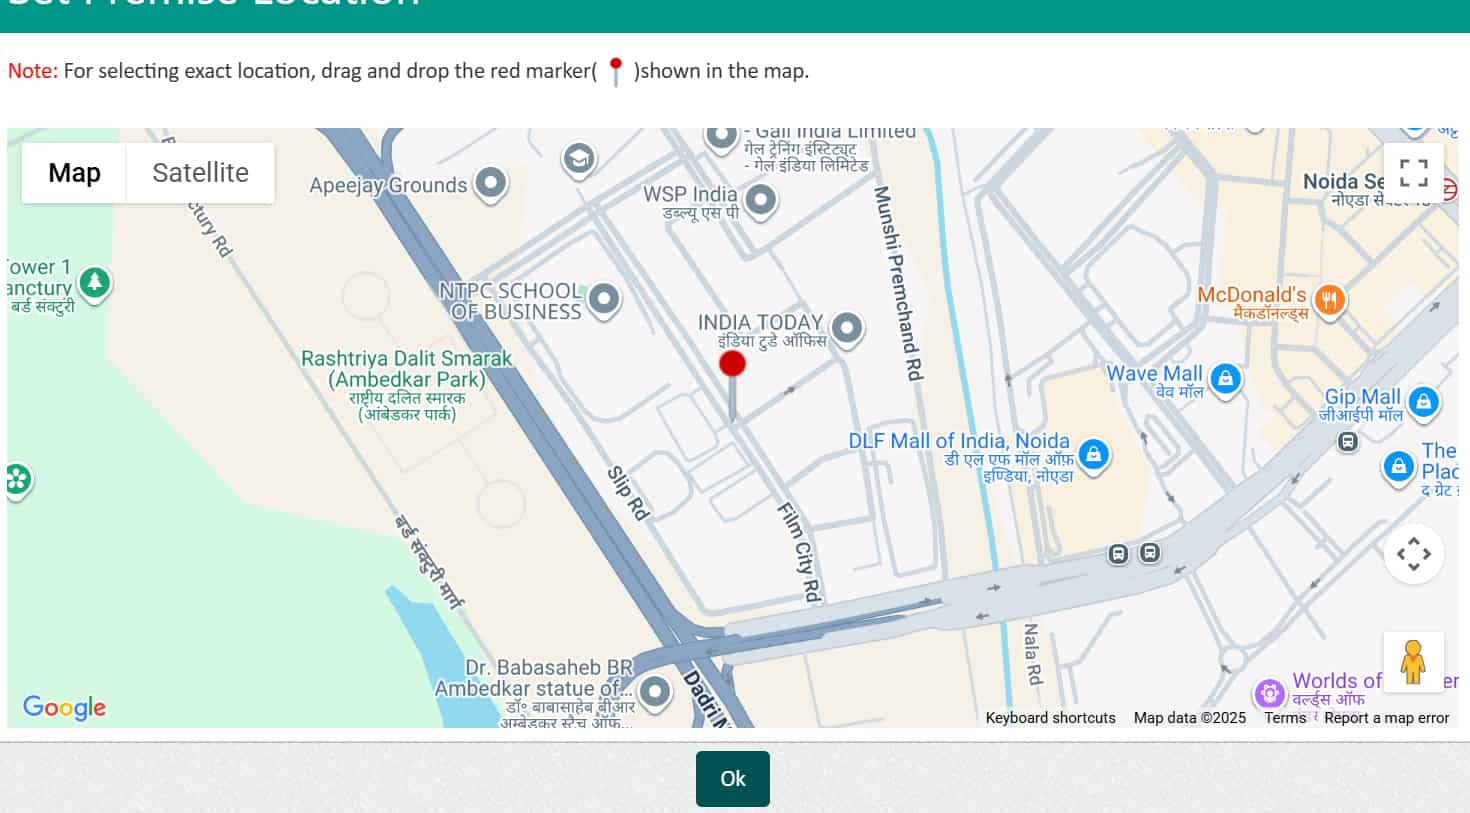The image size is (1470, 813).
Task: Click the graduation cap school pin
Action: [x=579, y=159]
